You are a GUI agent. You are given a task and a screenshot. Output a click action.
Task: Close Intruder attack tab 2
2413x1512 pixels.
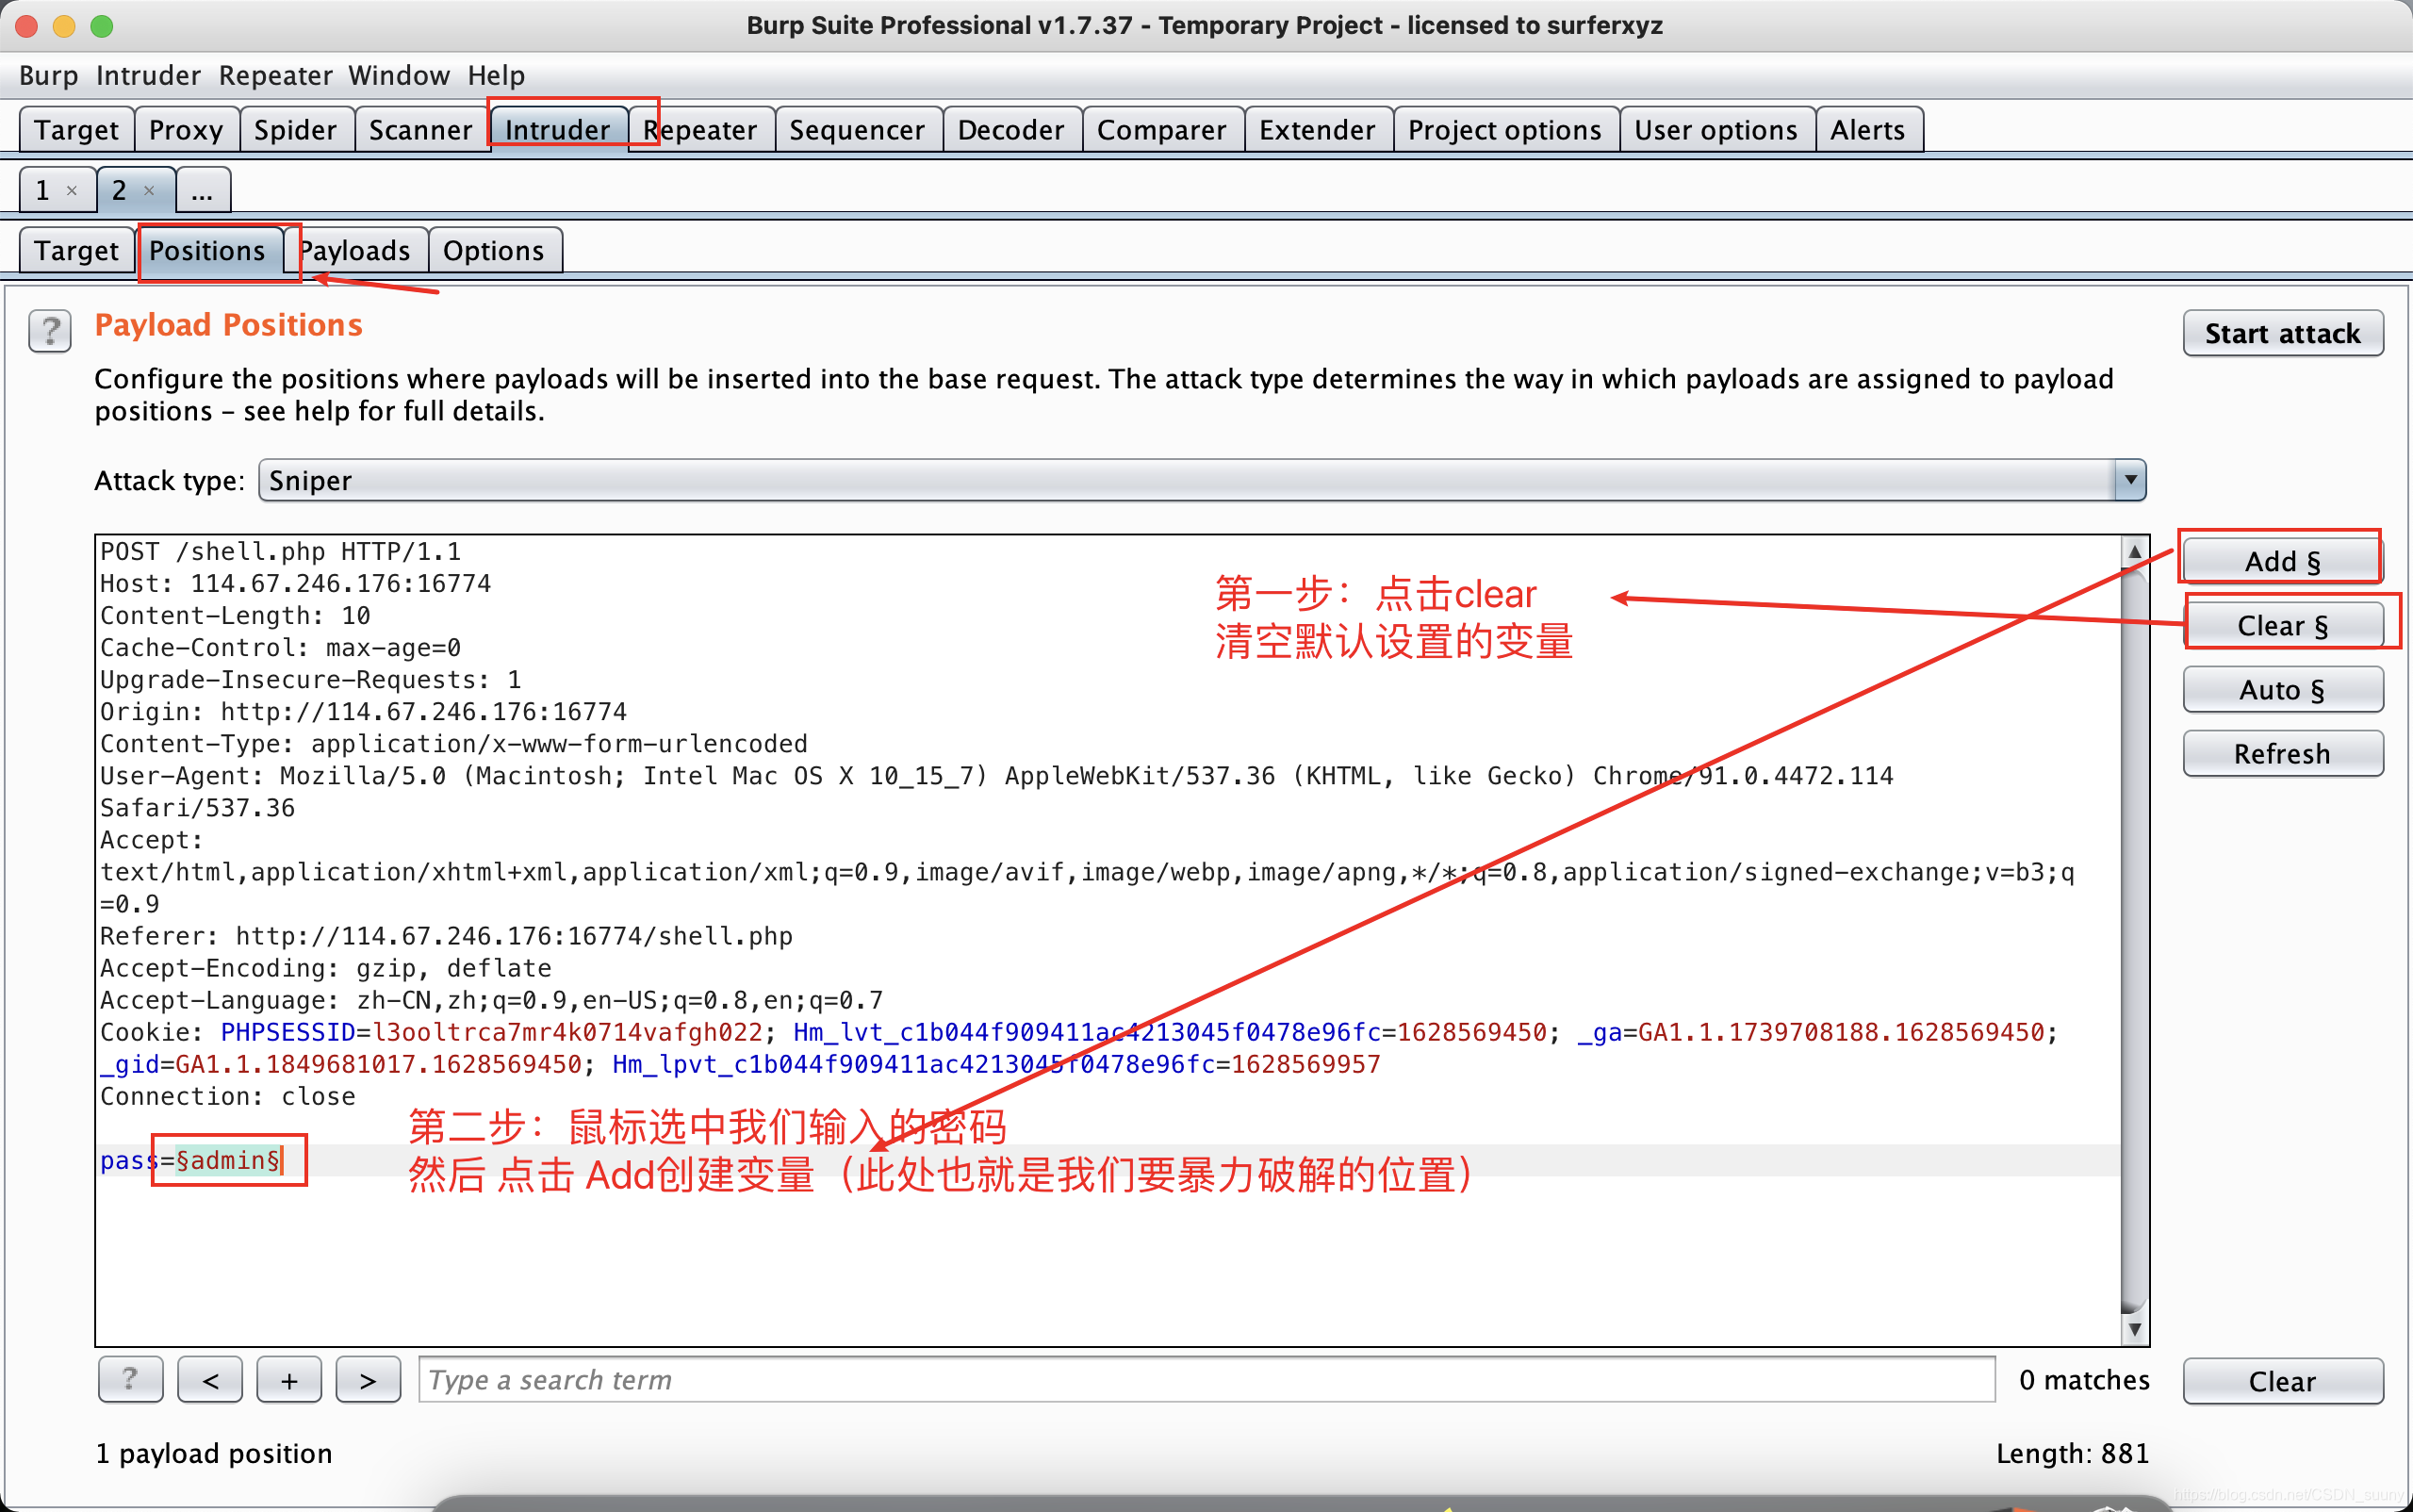click(x=149, y=190)
